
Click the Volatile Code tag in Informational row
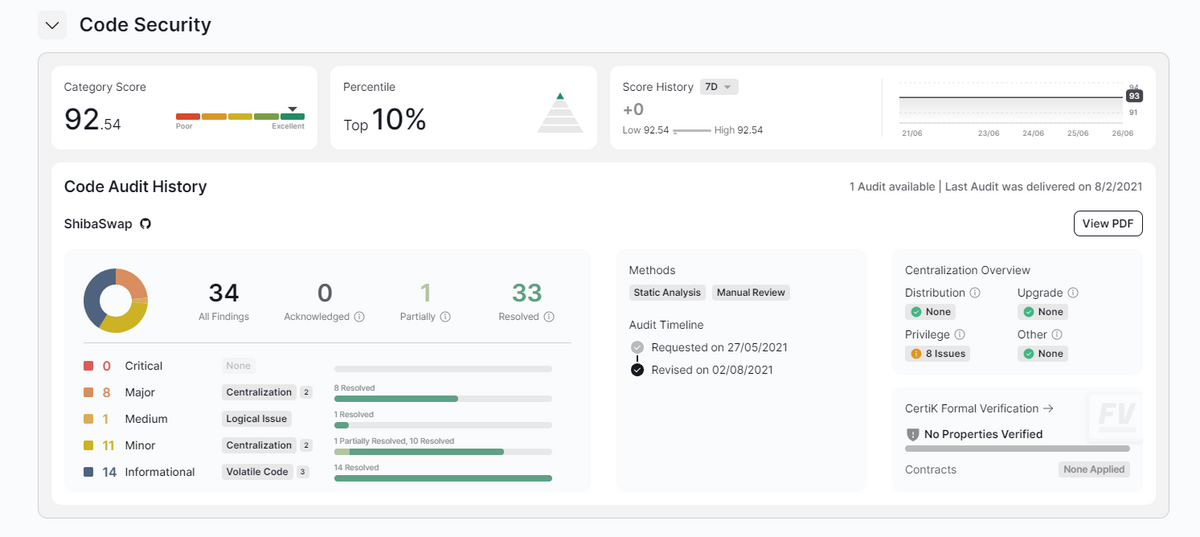pyautogui.click(x=257, y=472)
